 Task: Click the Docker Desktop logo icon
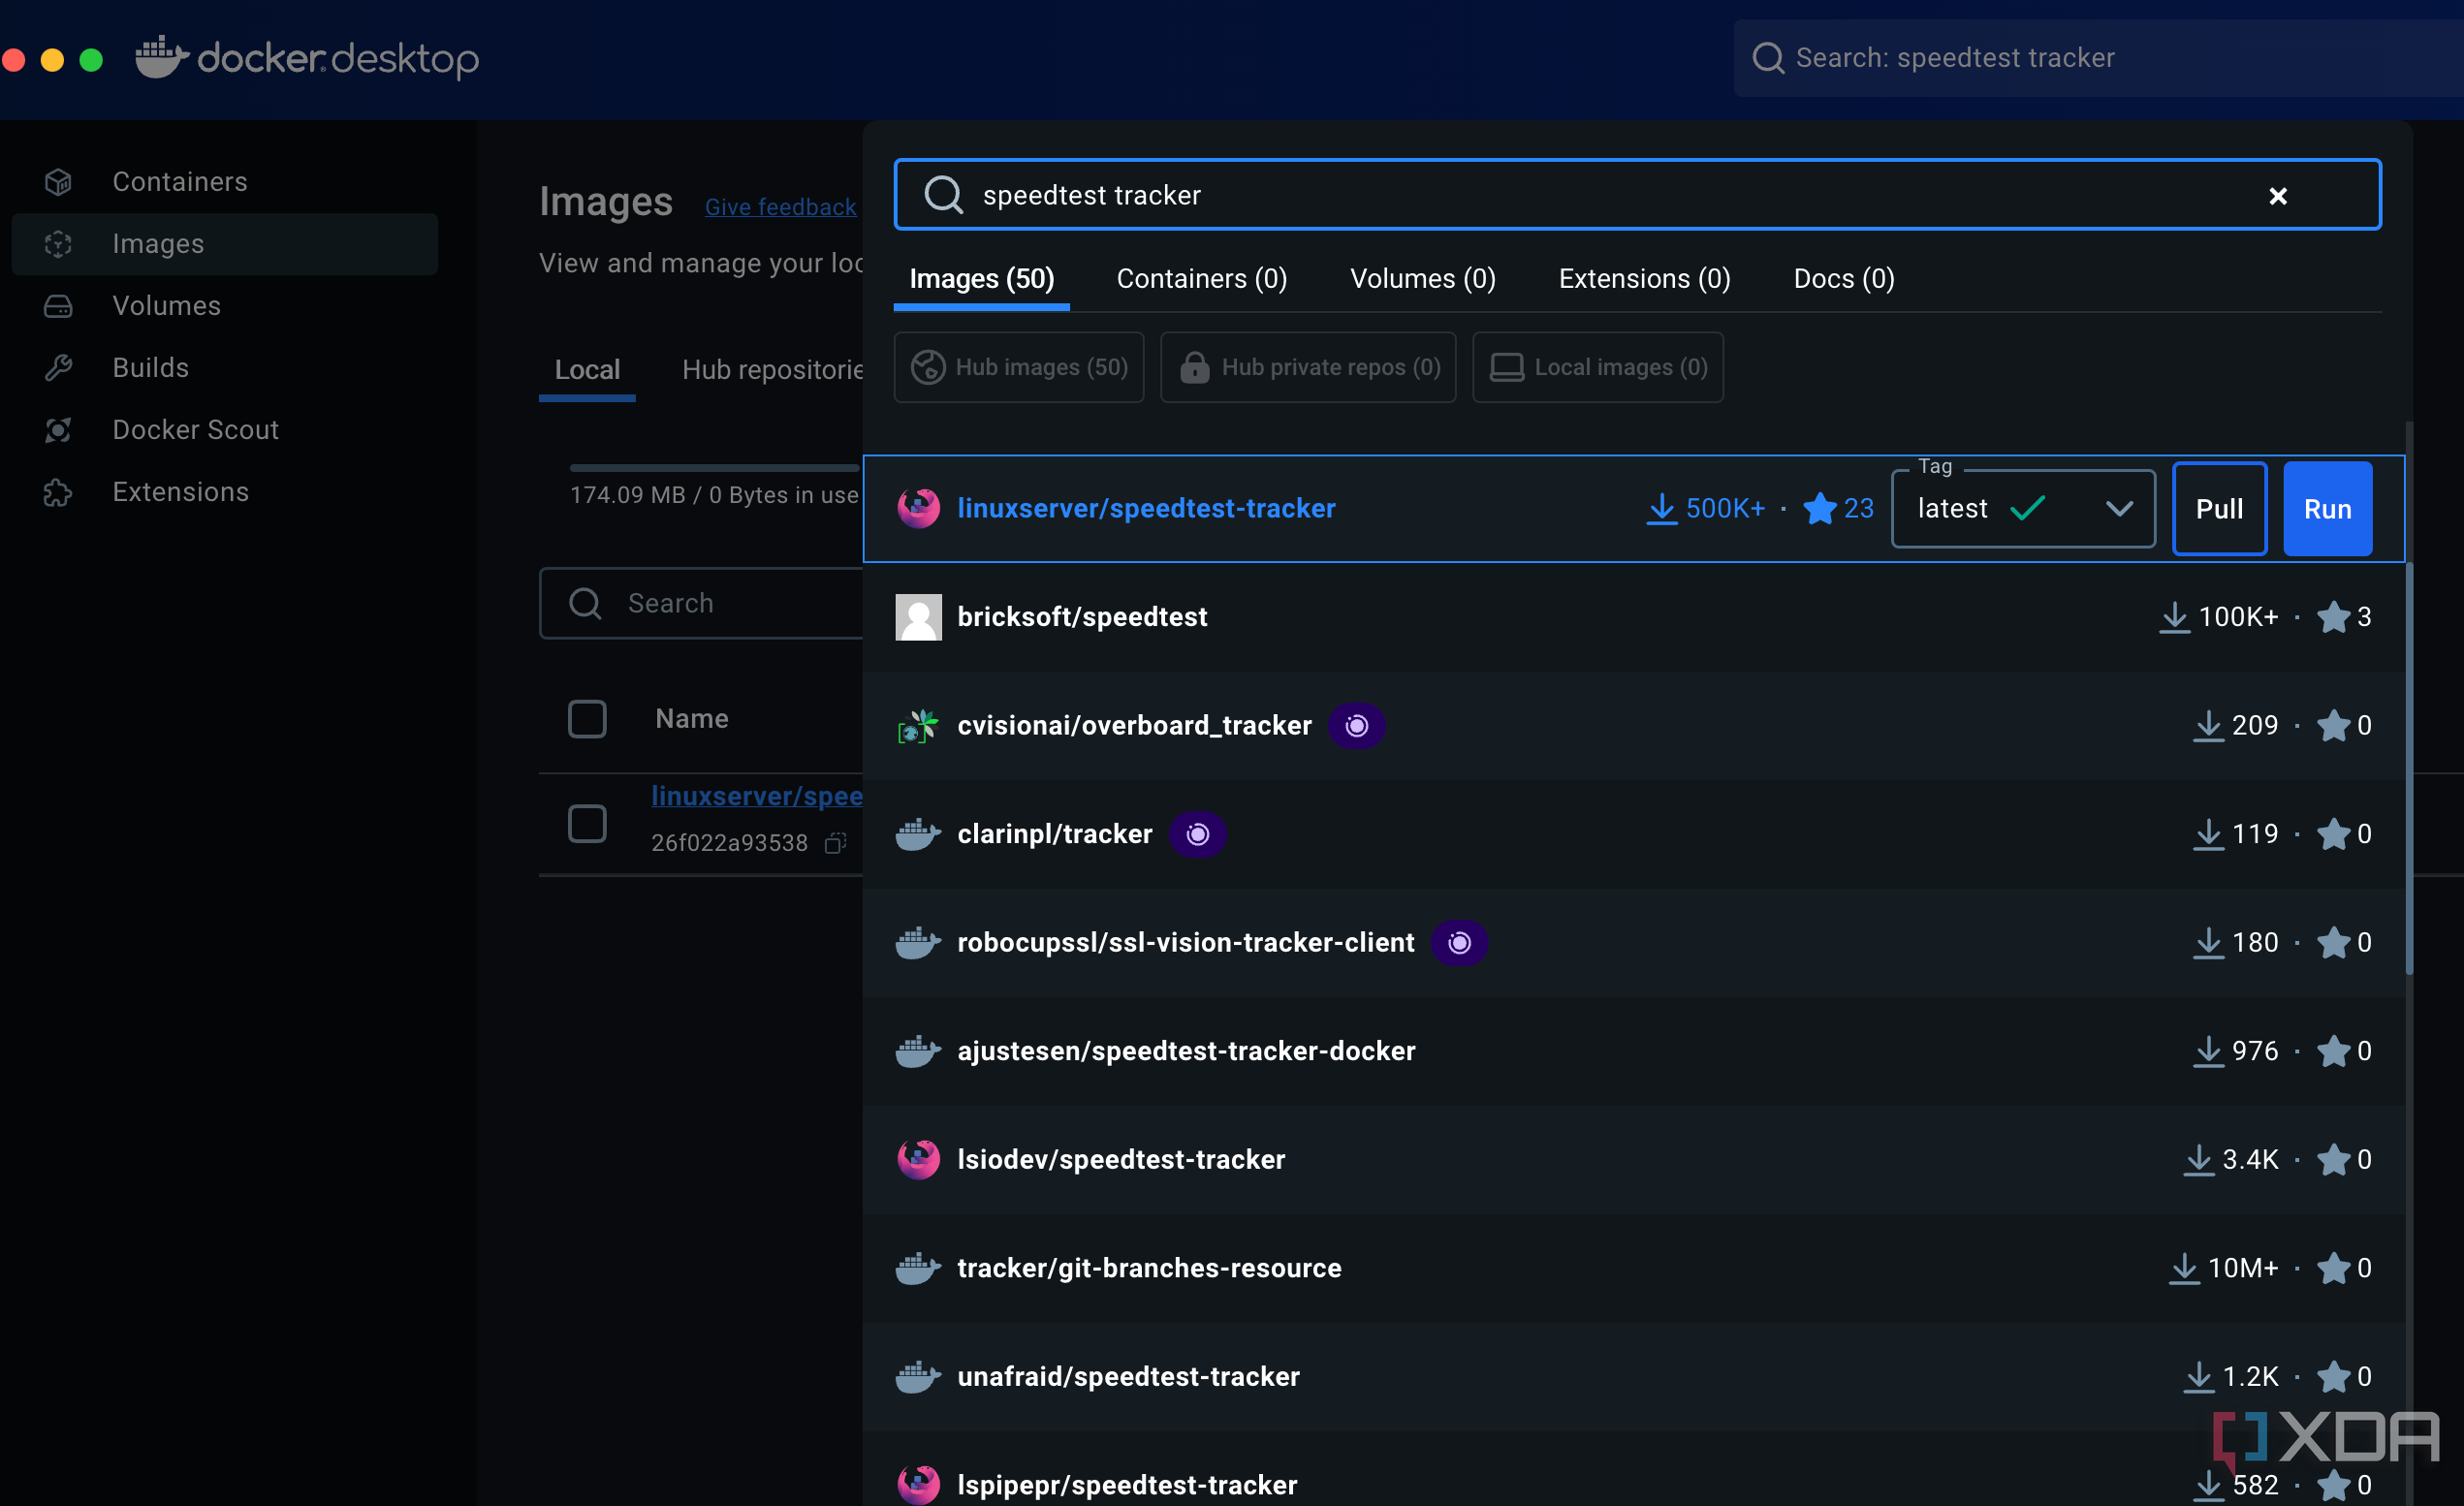(x=160, y=56)
